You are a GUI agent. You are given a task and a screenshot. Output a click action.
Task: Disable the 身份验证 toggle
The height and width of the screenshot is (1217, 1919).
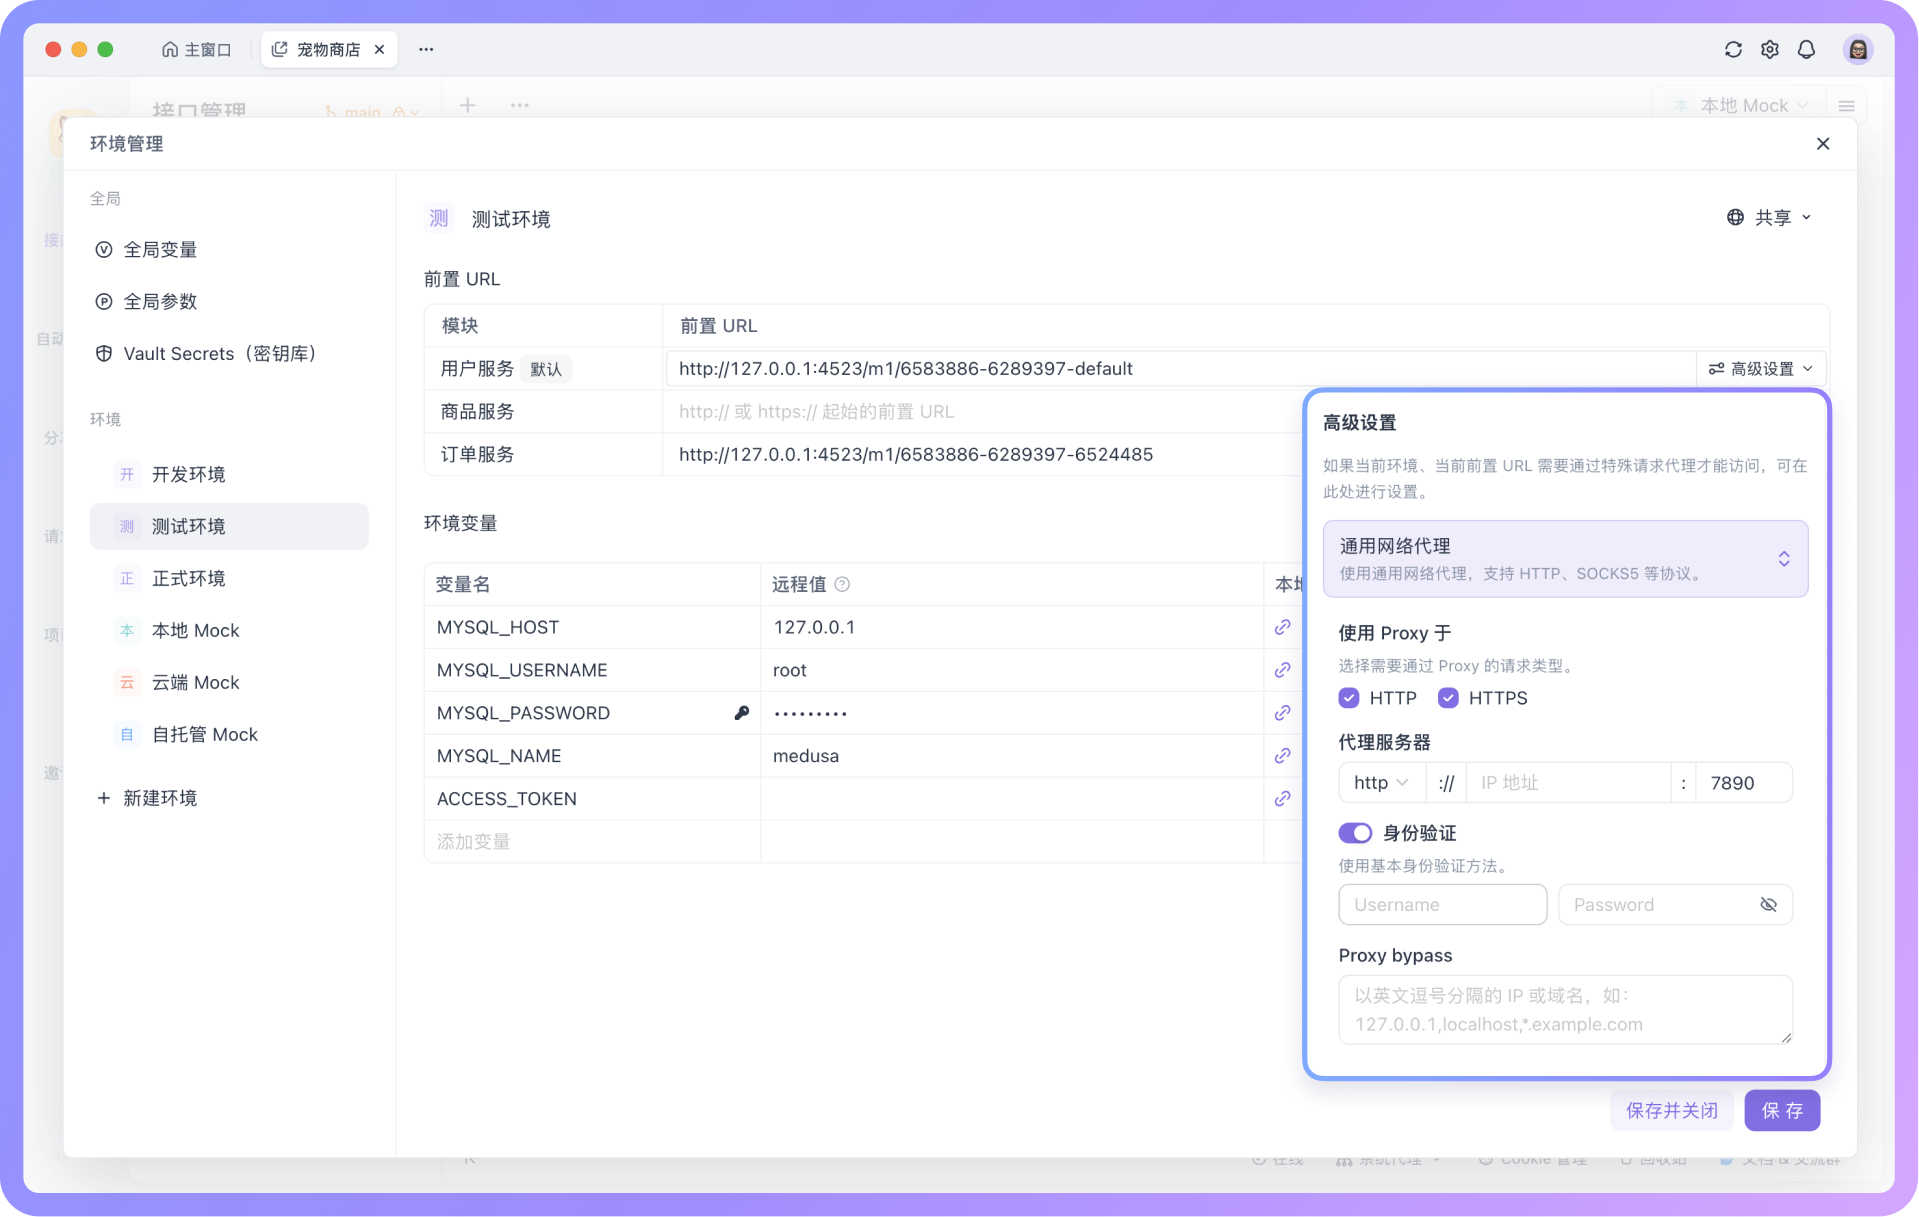1354,832
